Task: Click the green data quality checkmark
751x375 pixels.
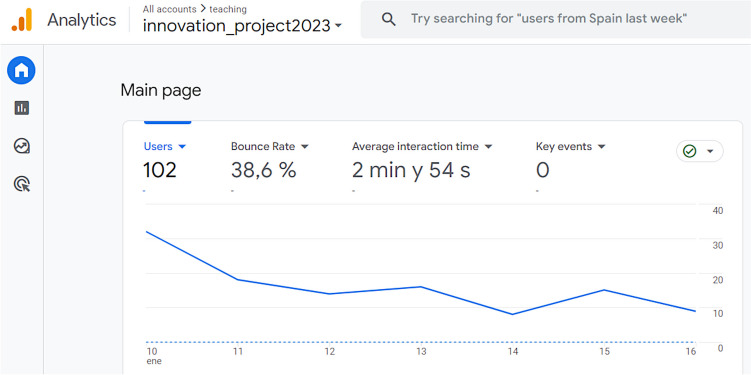Action: pyautogui.click(x=689, y=151)
